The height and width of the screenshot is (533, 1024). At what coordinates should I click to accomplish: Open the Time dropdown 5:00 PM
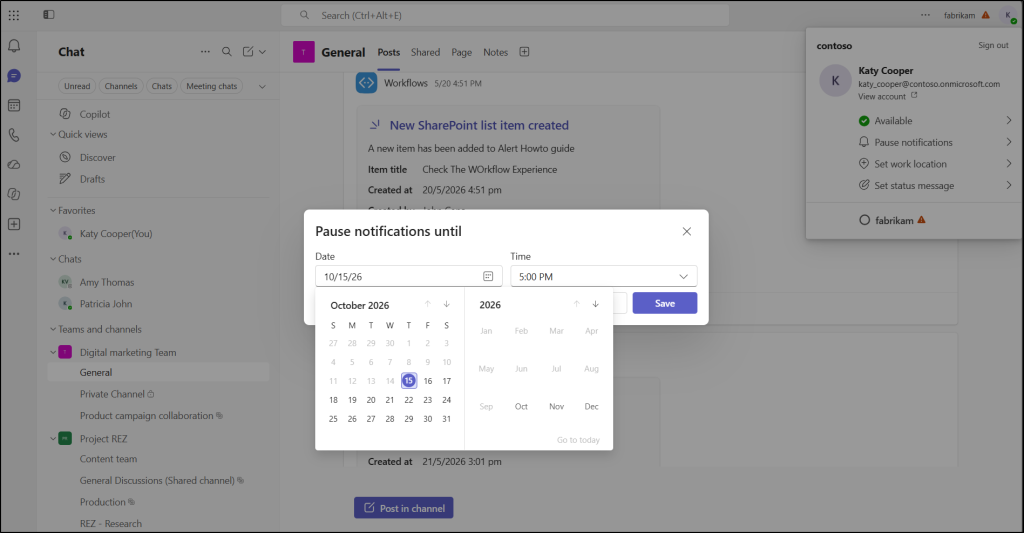603,276
